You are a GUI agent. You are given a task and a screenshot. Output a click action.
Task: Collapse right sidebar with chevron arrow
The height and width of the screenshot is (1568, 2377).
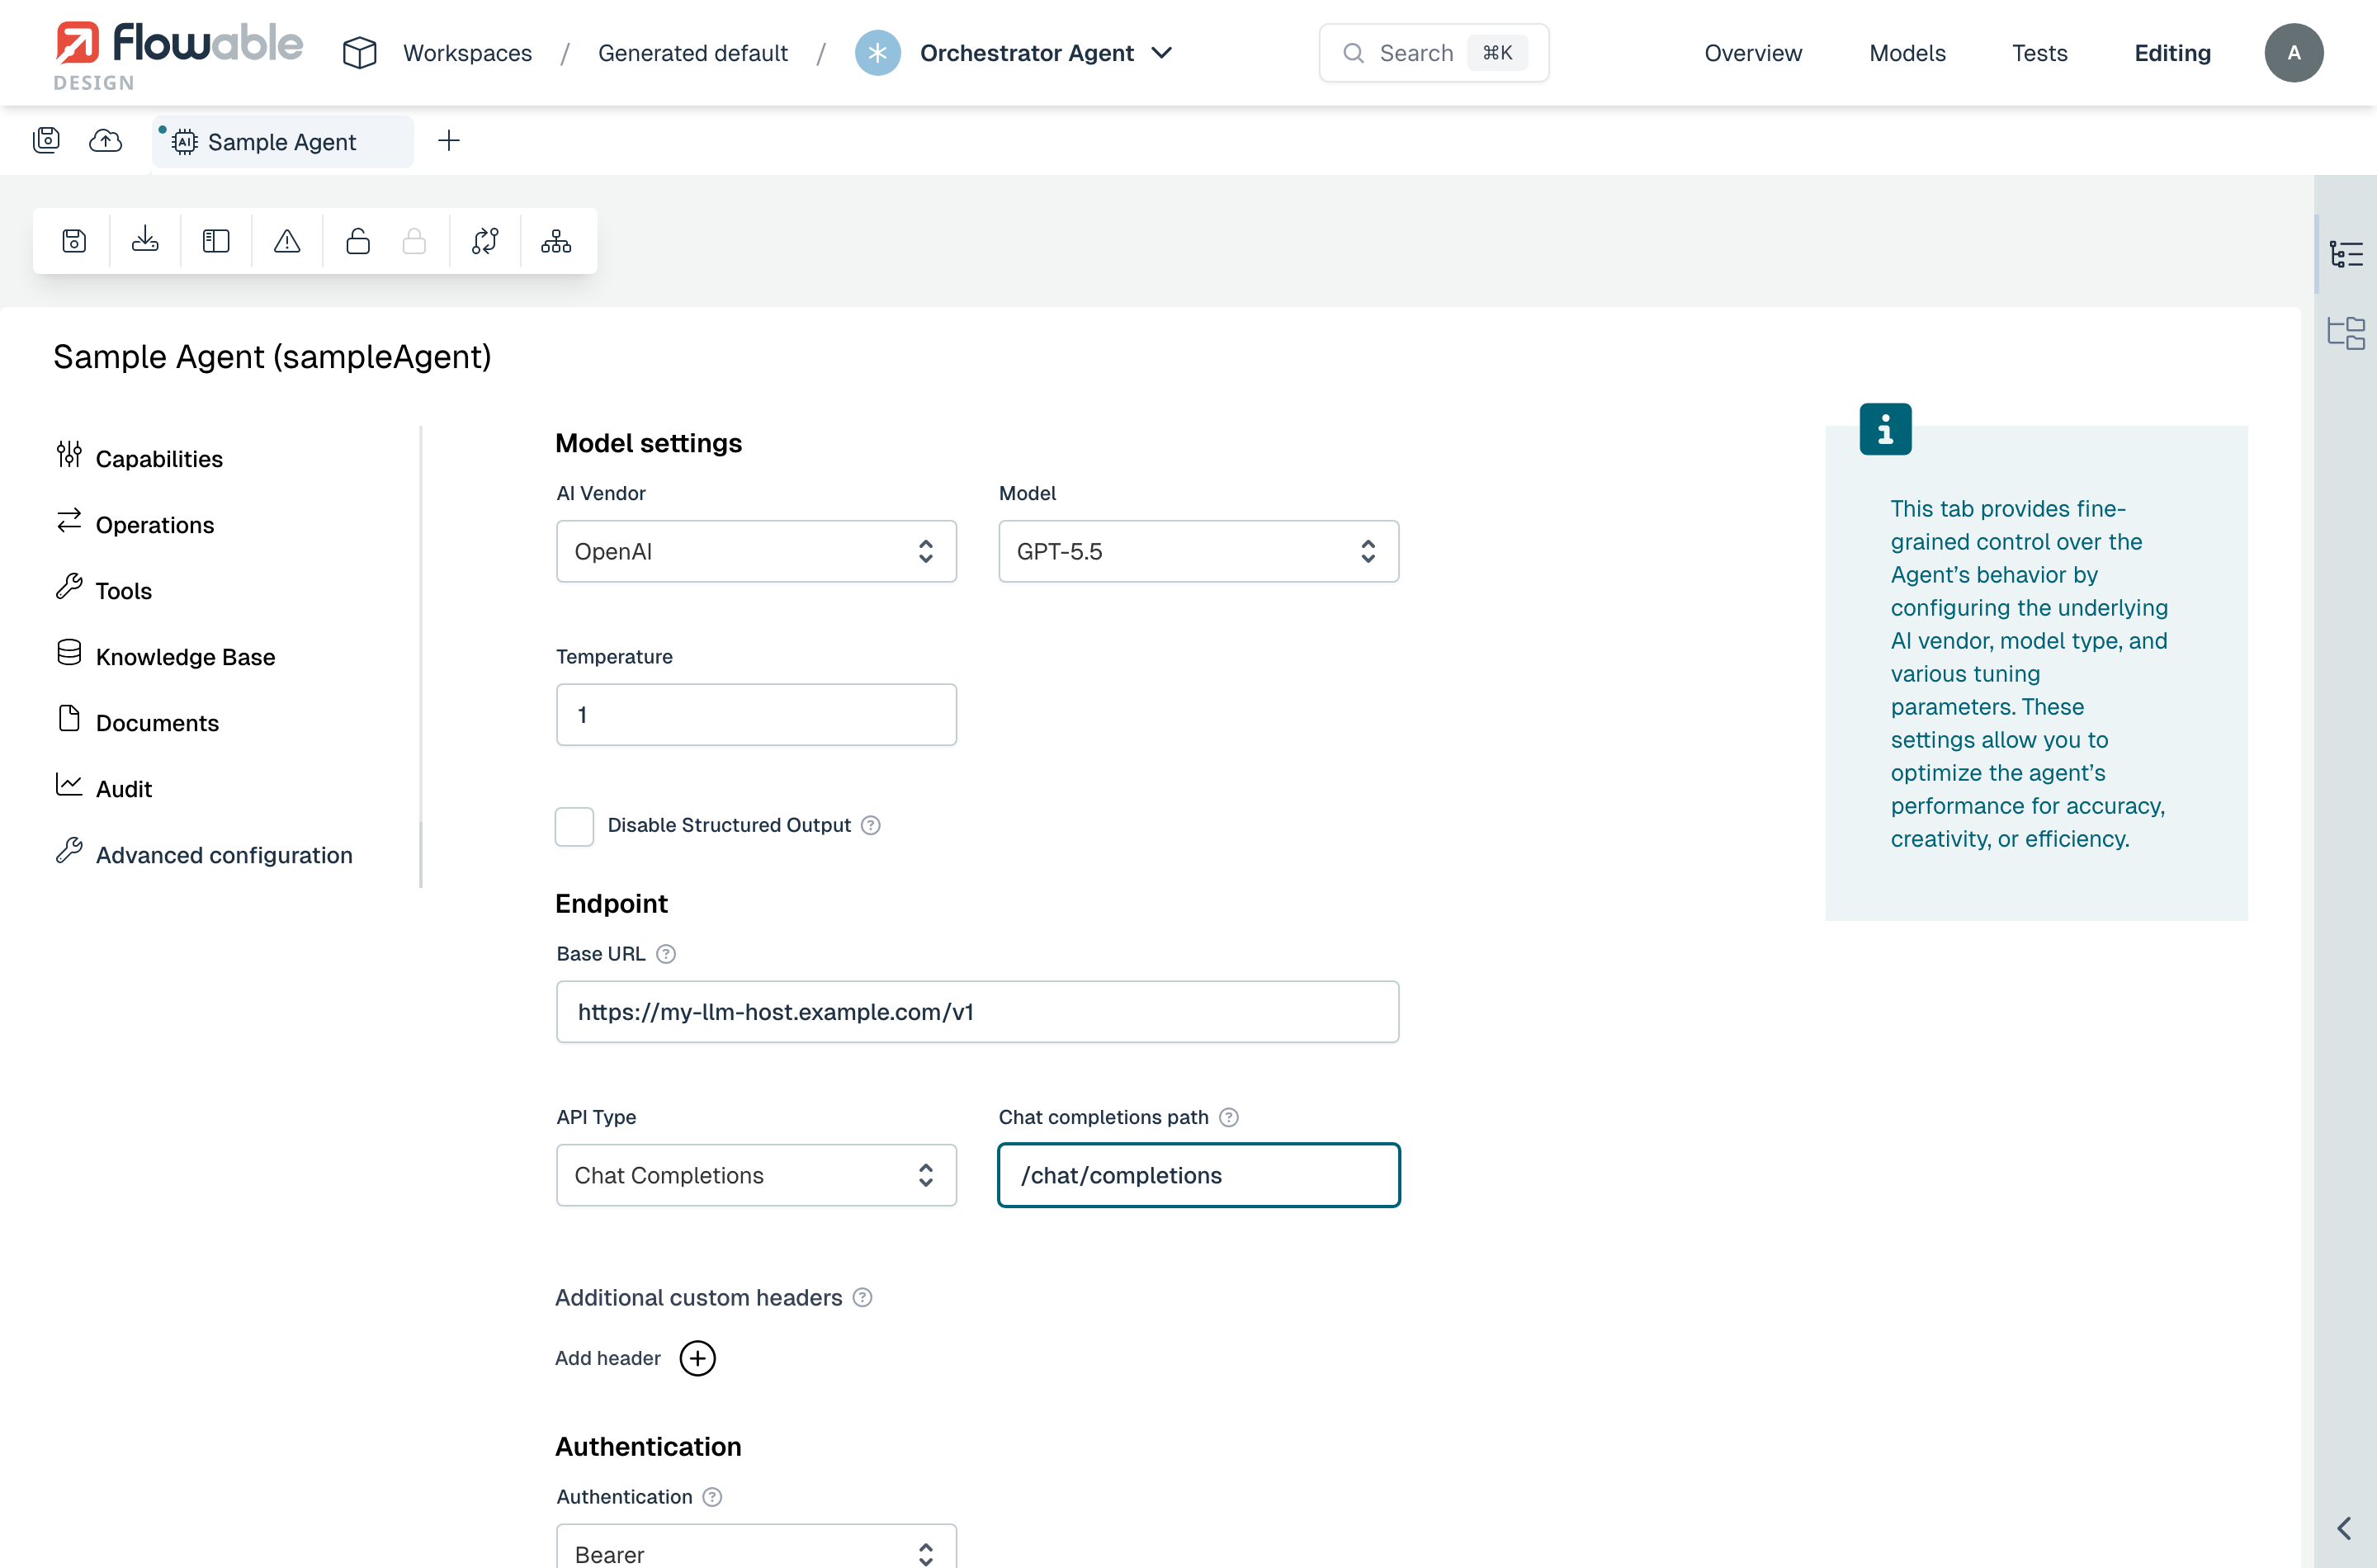pyautogui.click(x=2344, y=1528)
